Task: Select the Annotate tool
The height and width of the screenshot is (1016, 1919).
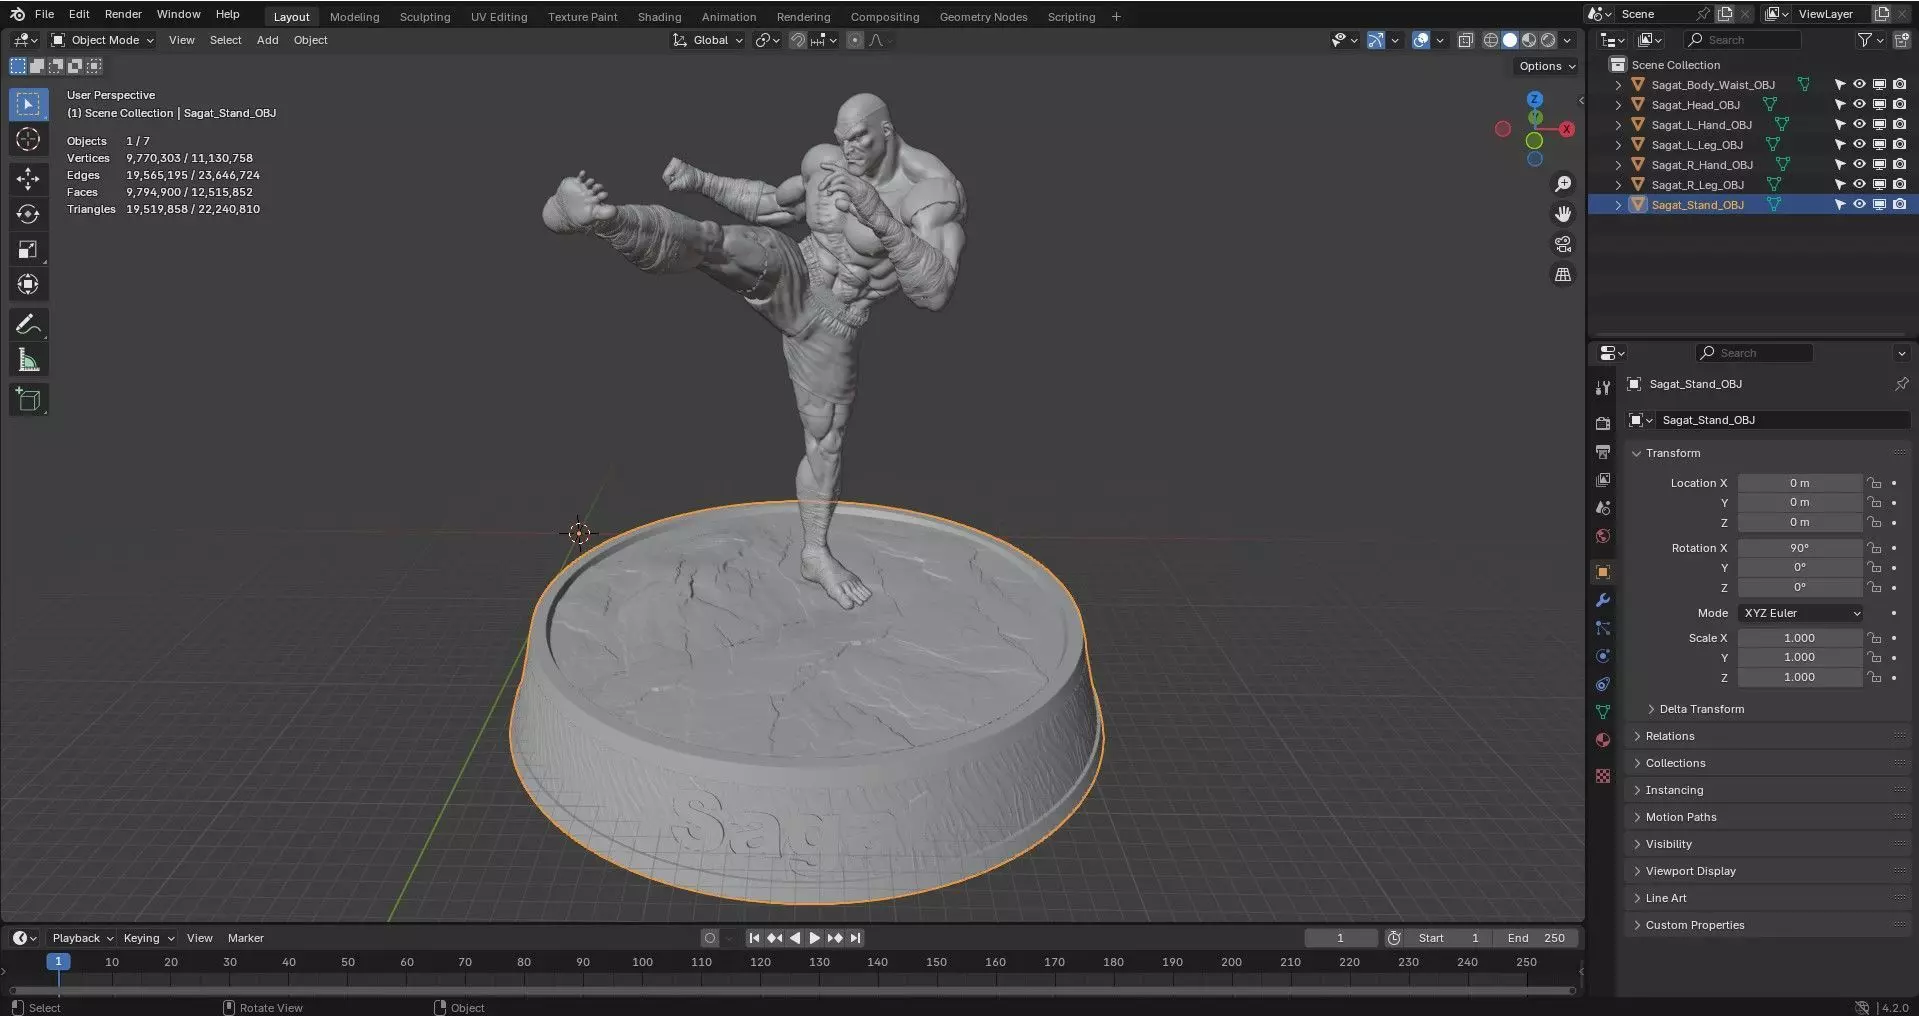Action: point(28,324)
